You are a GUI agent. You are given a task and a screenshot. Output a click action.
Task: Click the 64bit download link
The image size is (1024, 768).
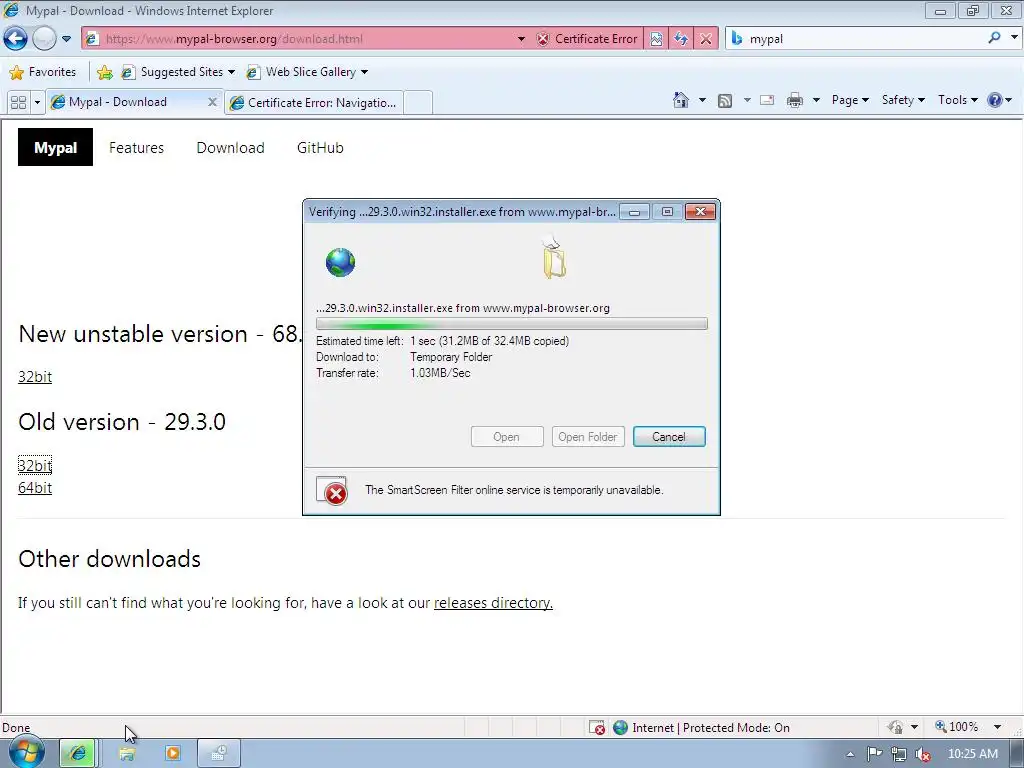pyautogui.click(x=35, y=488)
